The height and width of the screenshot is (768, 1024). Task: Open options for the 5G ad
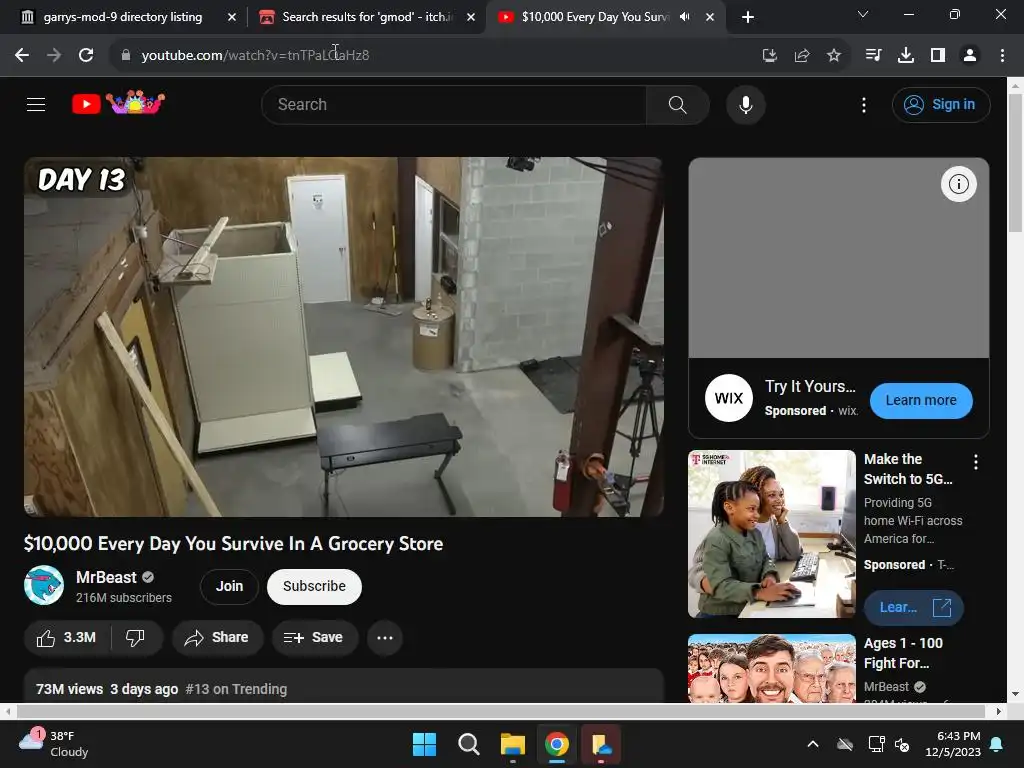click(976, 462)
